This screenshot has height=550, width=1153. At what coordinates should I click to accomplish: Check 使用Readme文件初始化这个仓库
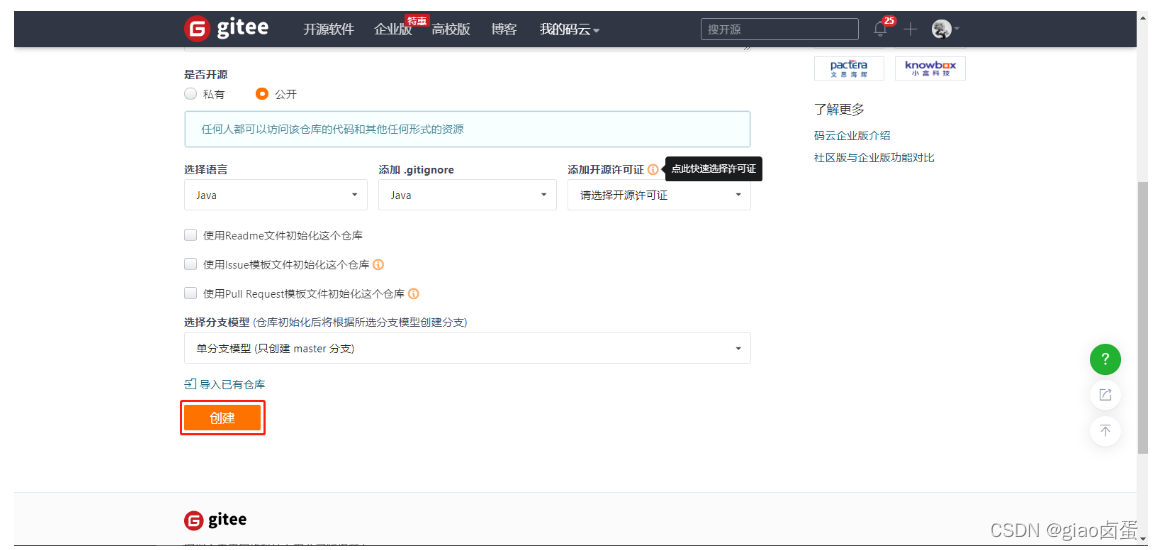click(x=190, y=235)
